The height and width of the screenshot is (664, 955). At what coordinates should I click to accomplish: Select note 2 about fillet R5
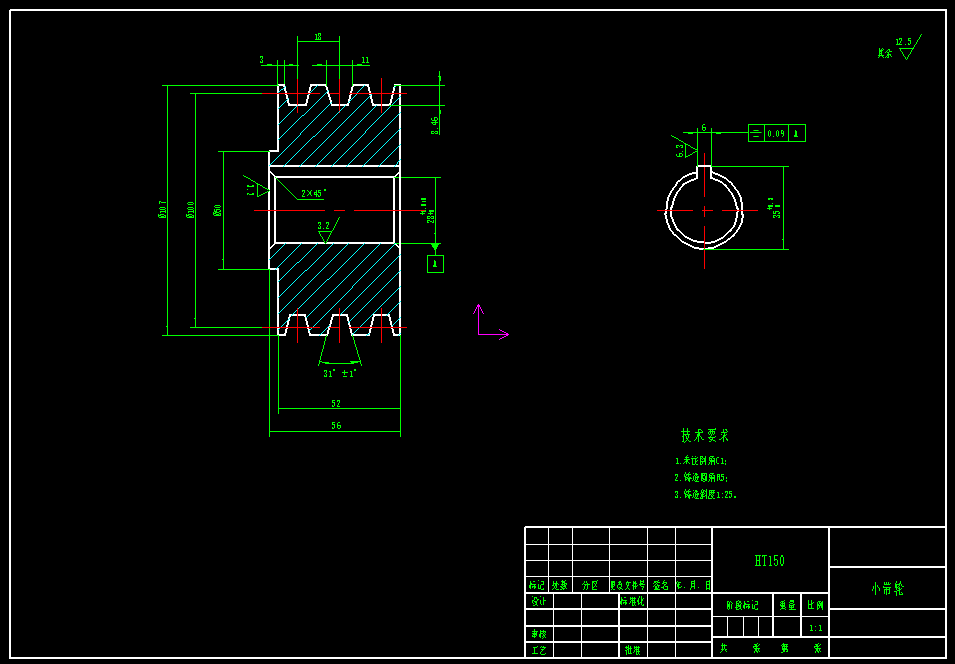pyautogui.click(x=701, y=478)
